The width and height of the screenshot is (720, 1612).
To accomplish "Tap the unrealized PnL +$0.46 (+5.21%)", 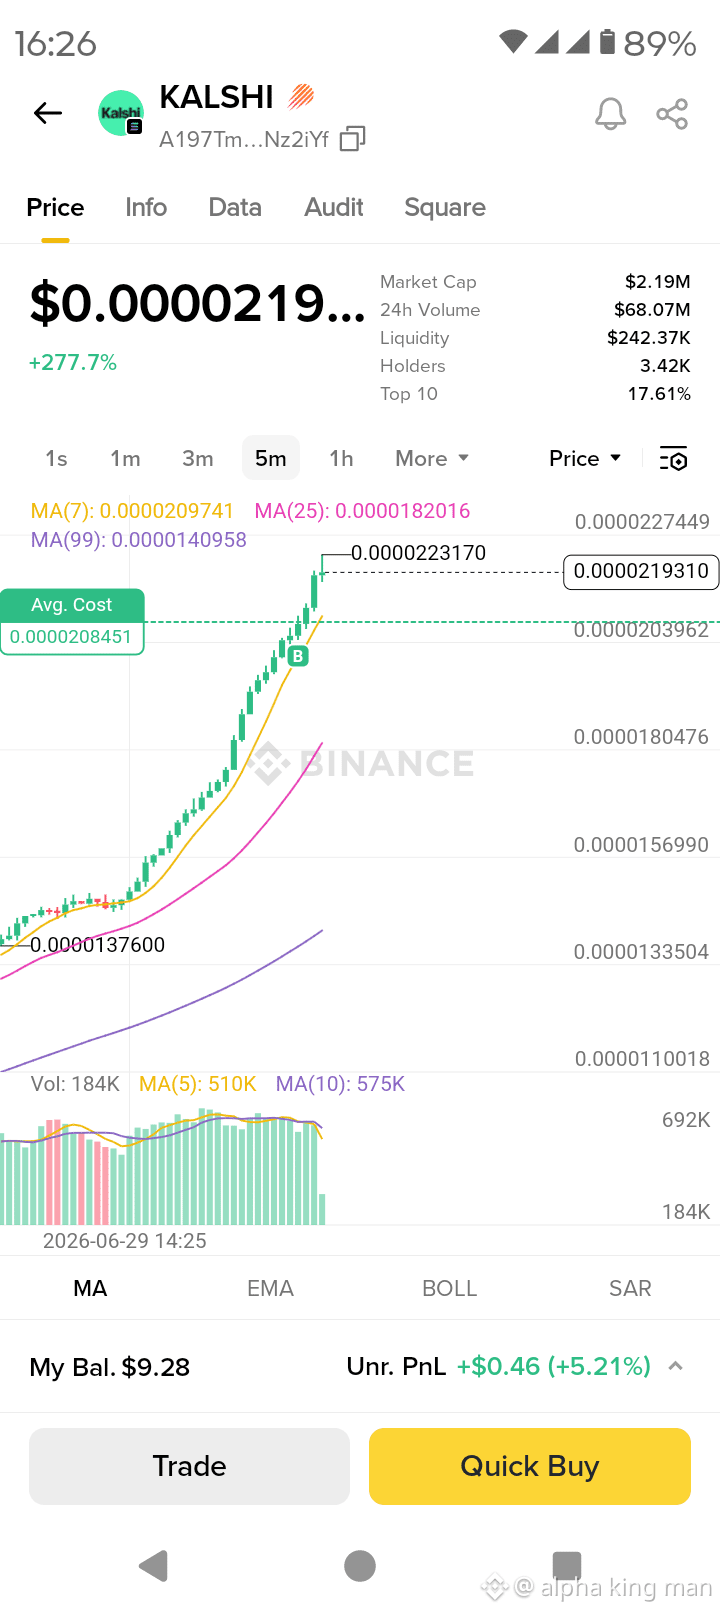I will tap(554, 1366).
